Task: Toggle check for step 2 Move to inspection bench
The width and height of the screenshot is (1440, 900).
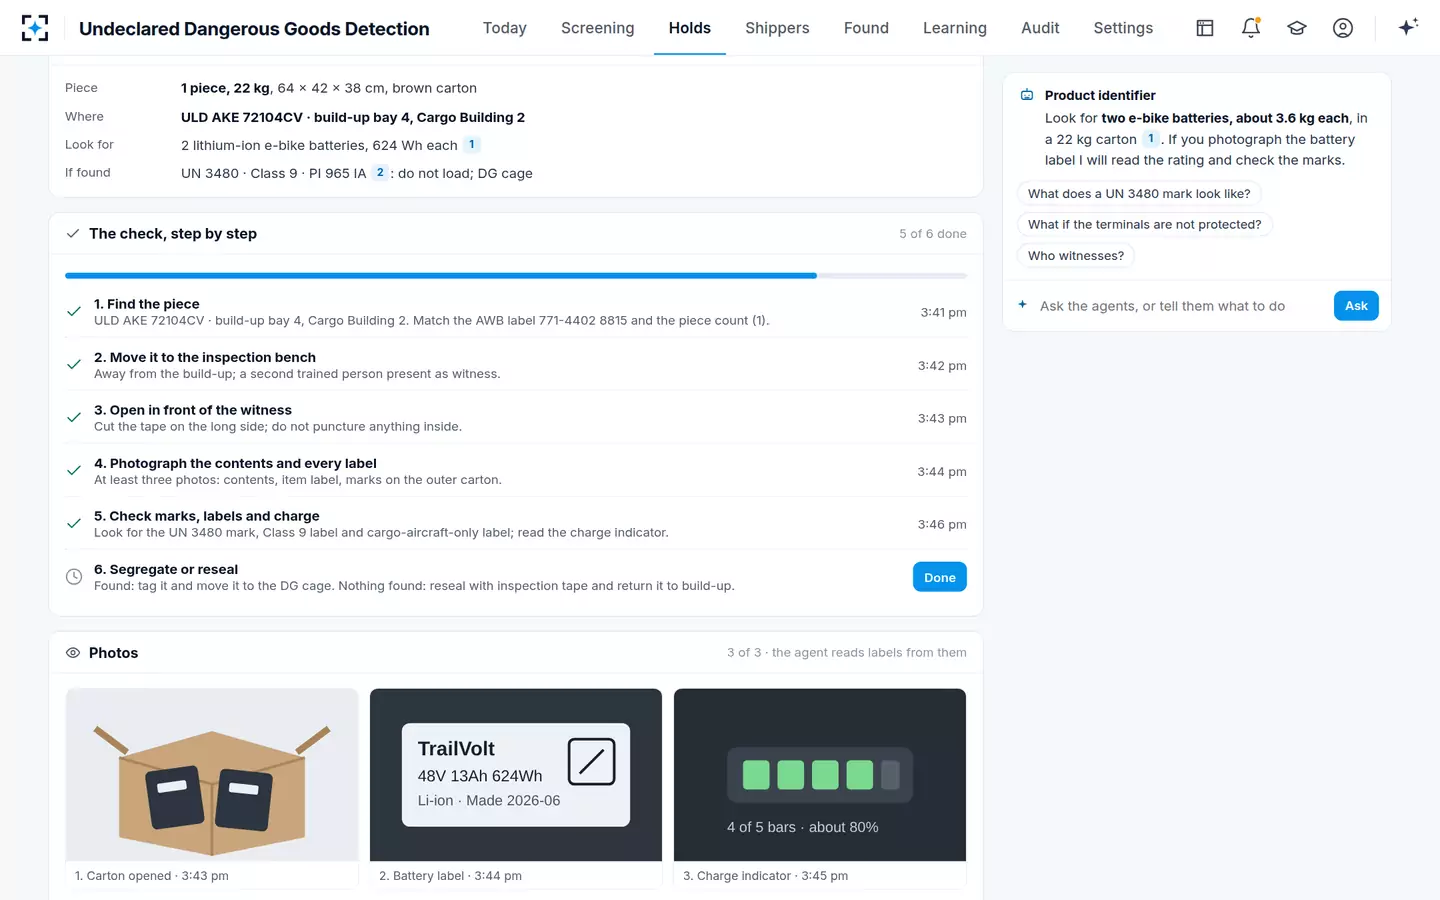Action: [74, 365]
